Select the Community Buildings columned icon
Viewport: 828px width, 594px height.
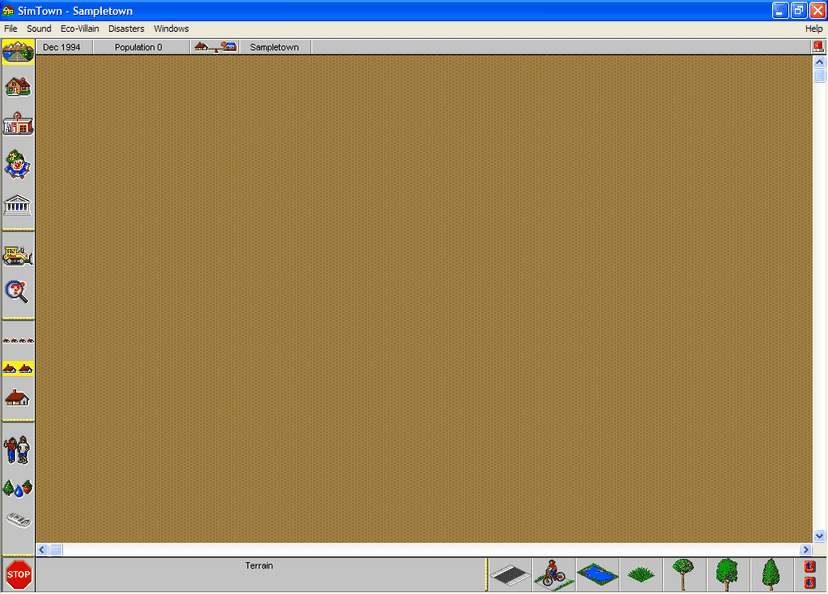tap(18, 205)
